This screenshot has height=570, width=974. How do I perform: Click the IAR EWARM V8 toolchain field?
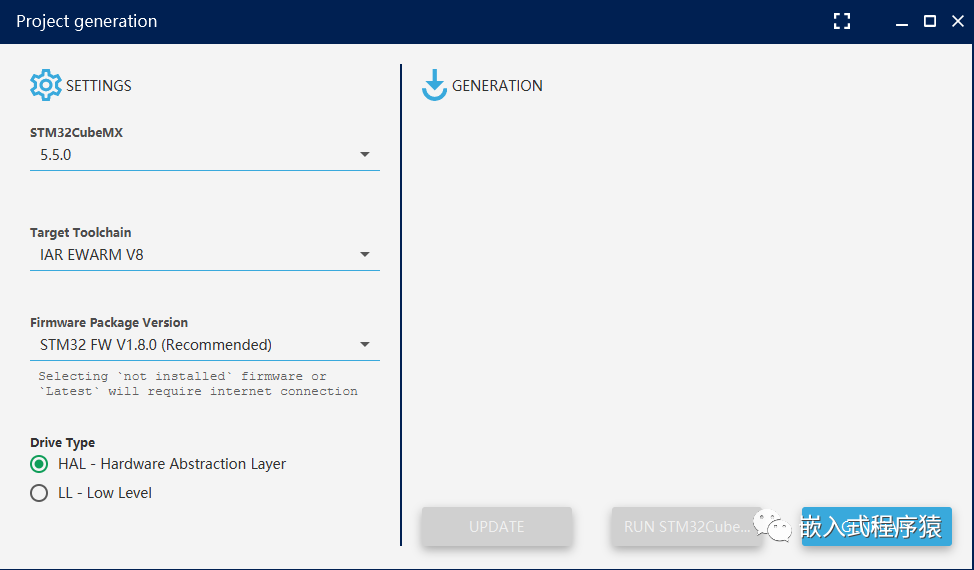click(x=204, y=255)
